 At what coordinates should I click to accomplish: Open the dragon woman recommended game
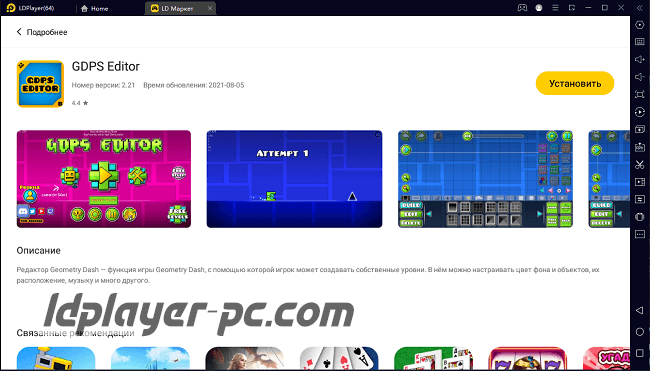pyautogui.click(x=245, y=358)
